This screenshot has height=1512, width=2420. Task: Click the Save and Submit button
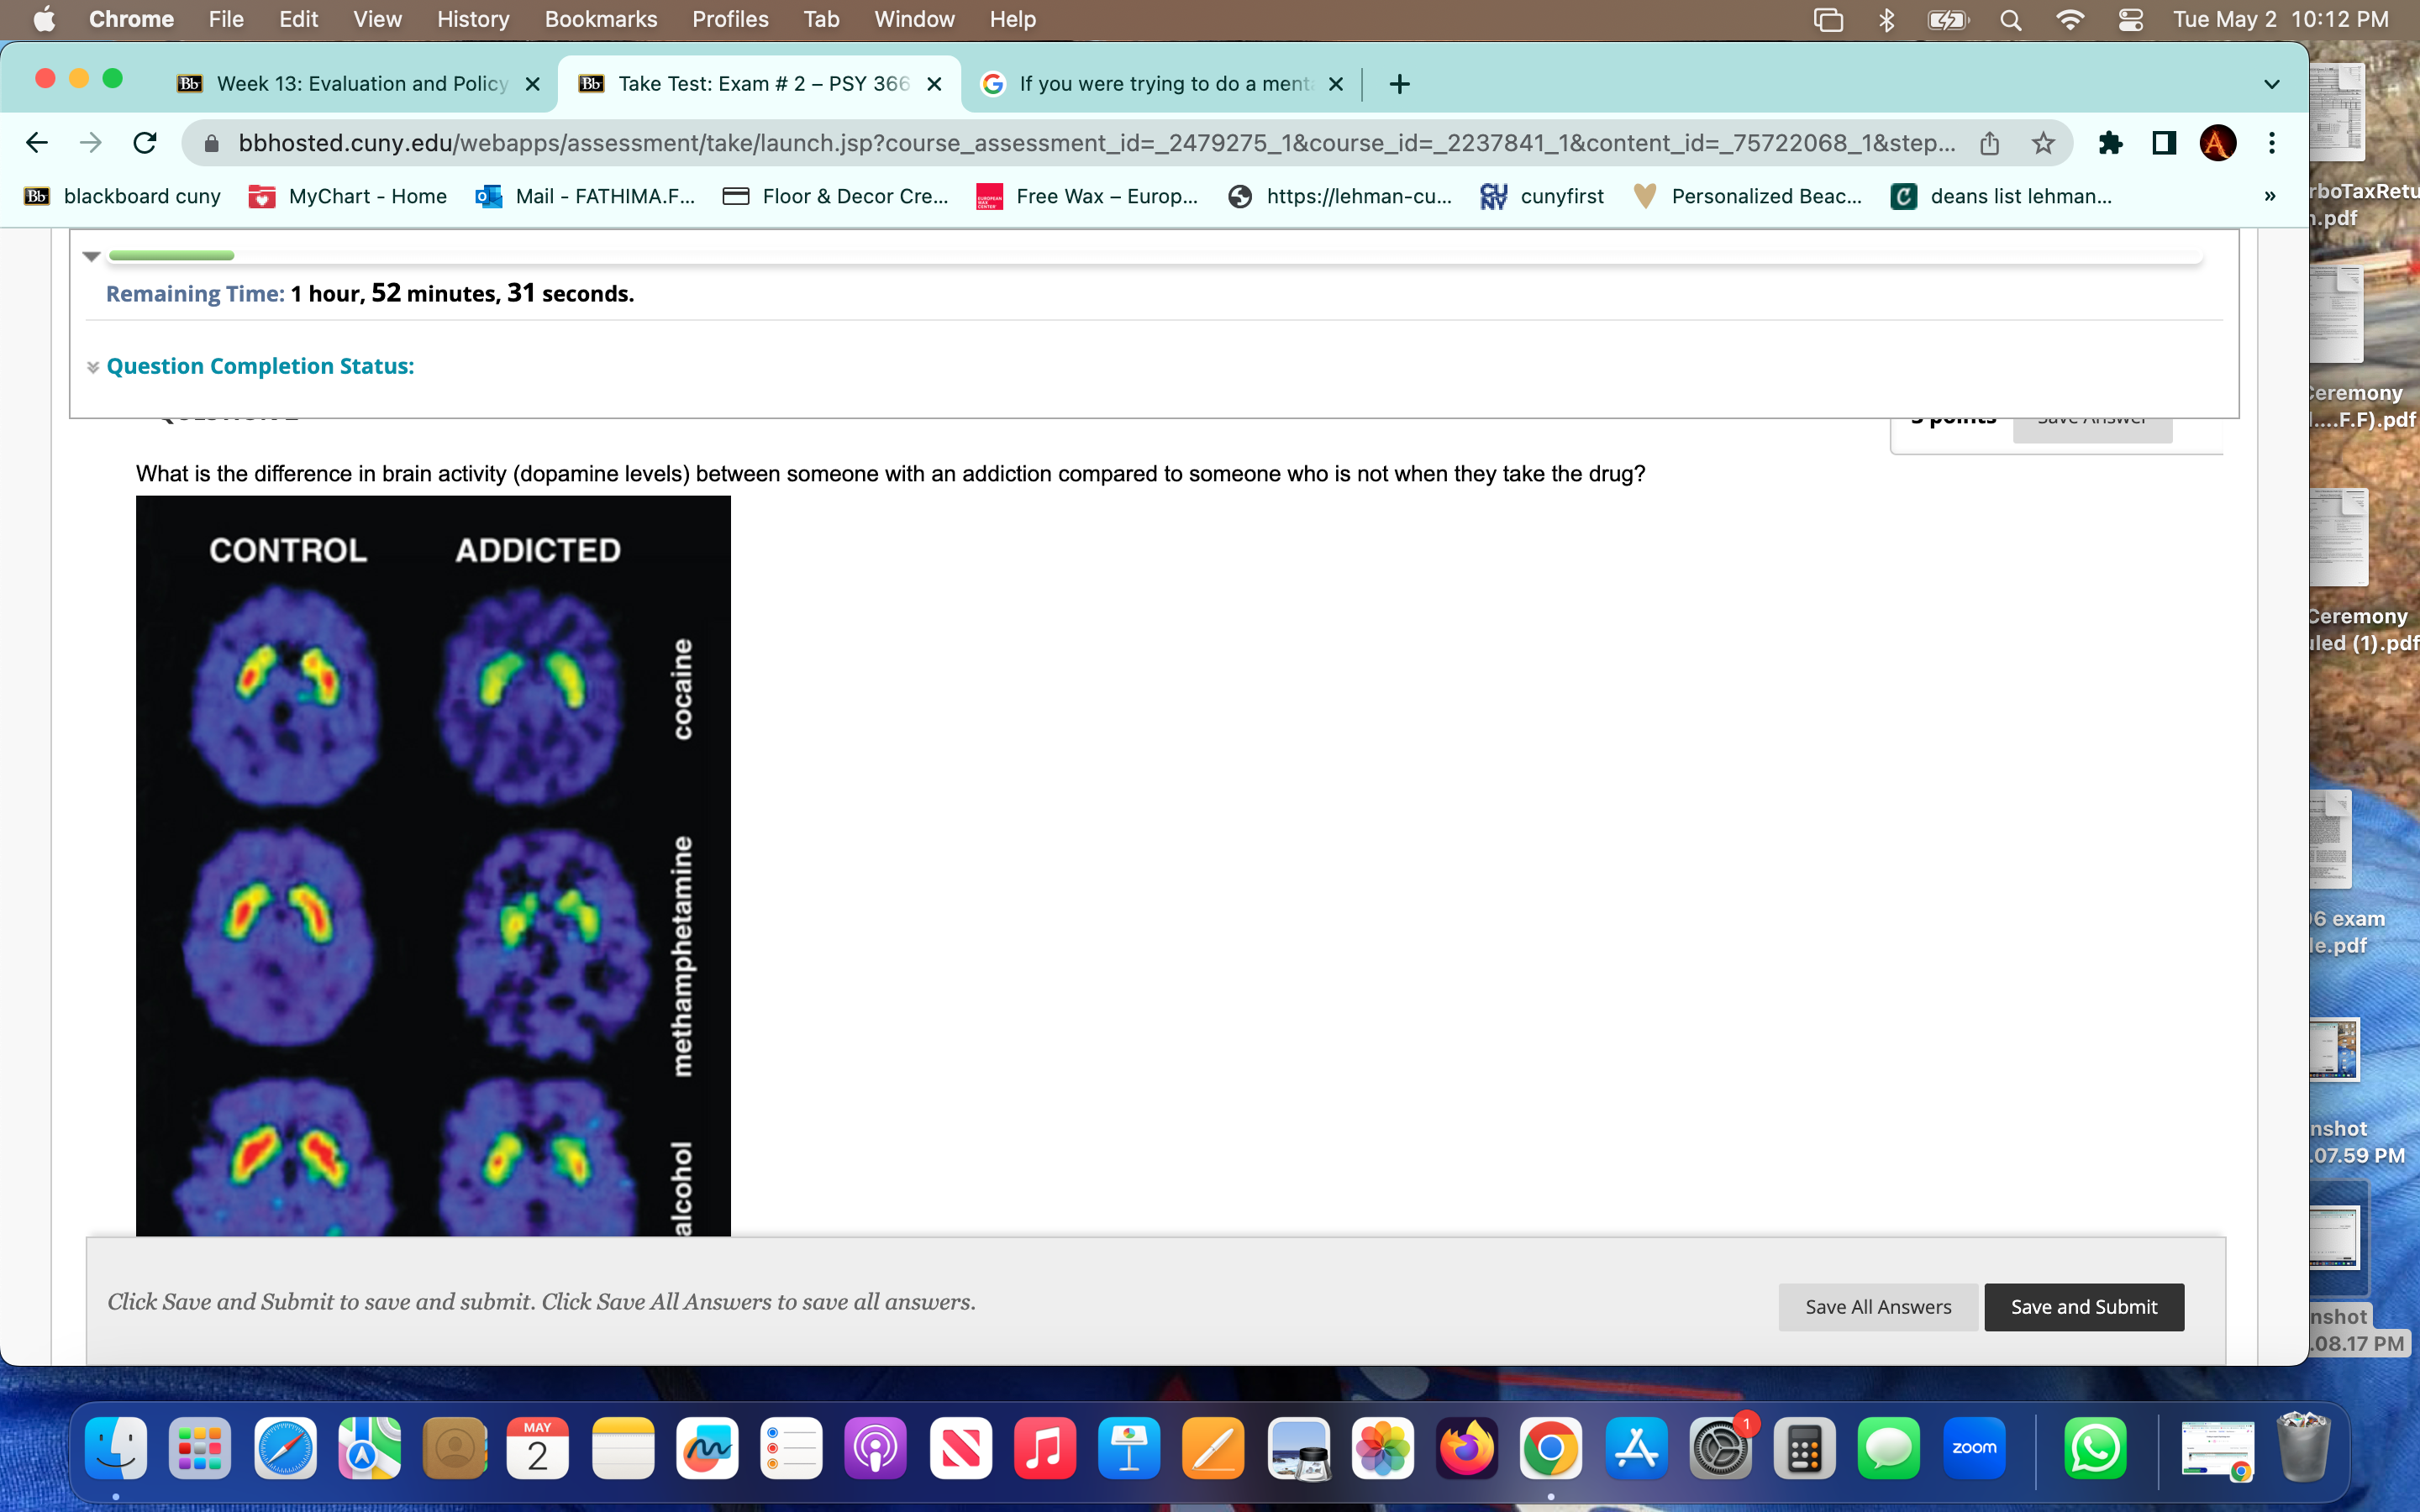(x=2083, y=1306)
